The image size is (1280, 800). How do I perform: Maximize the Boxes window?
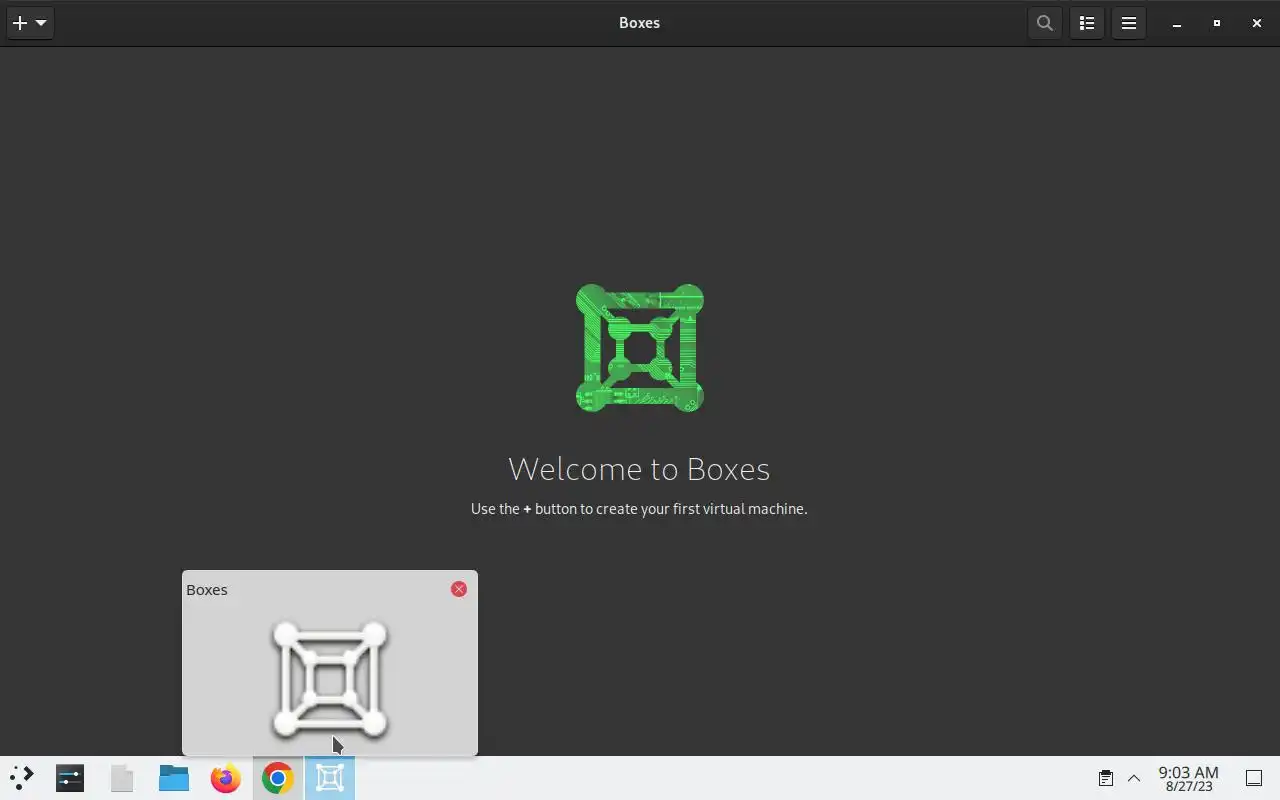tap(1217, 23)
